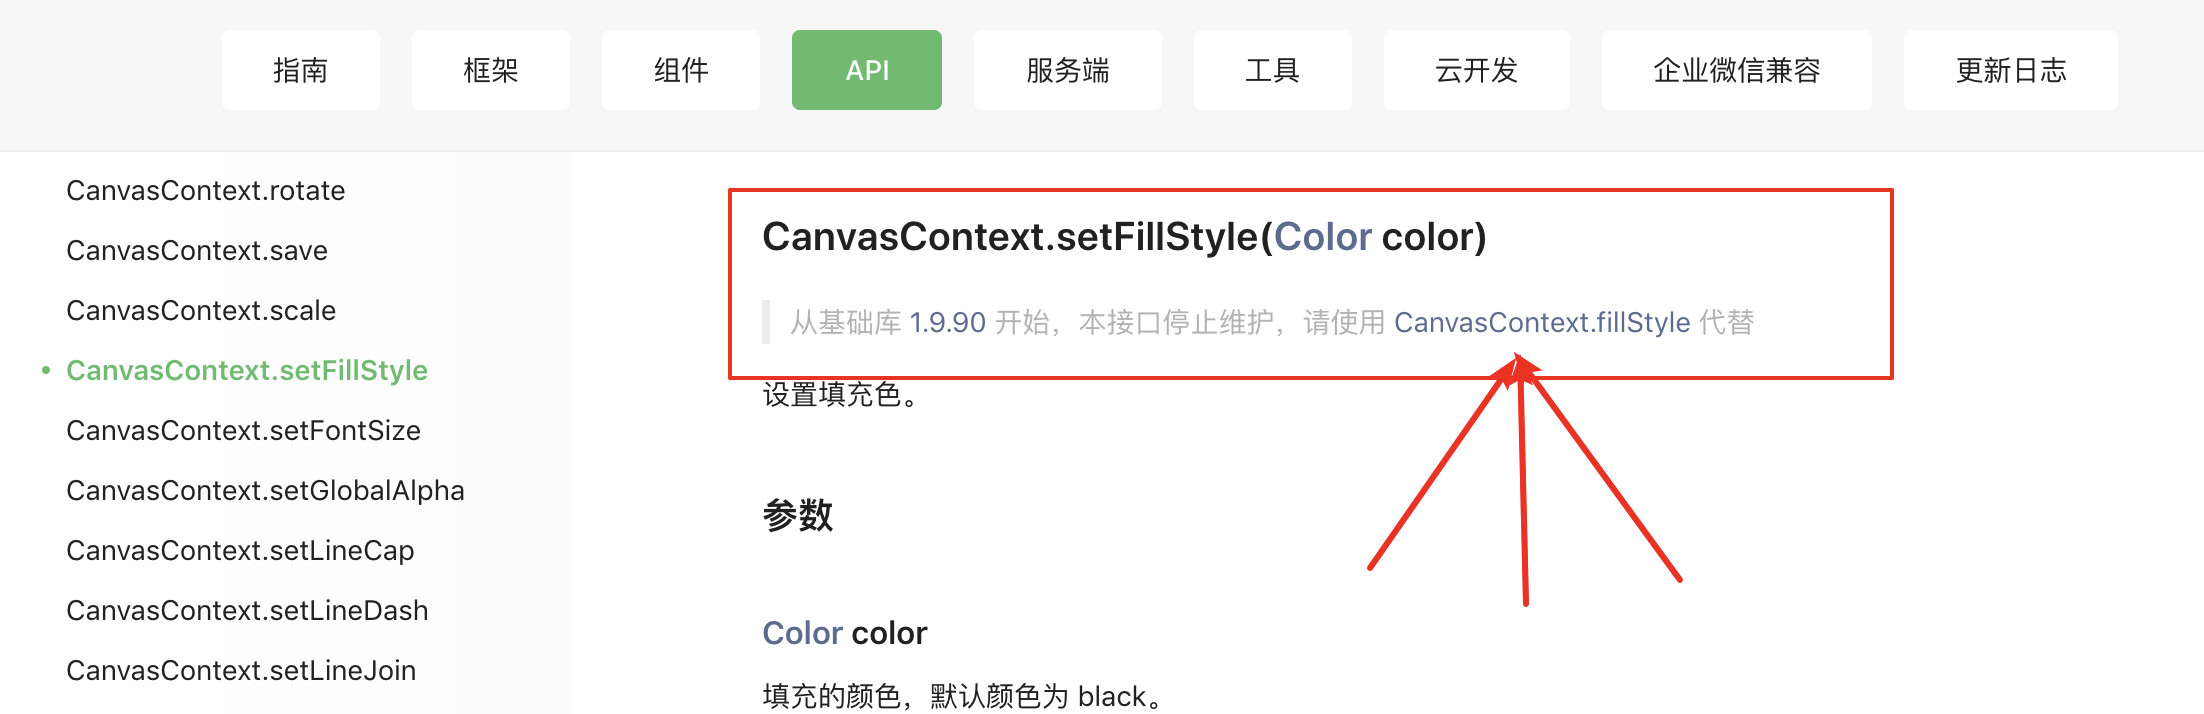Viewport: 2204px width, 714px height.
Task: Go to CanvasContext.scale in sidebar
Action: pos(201,310)
